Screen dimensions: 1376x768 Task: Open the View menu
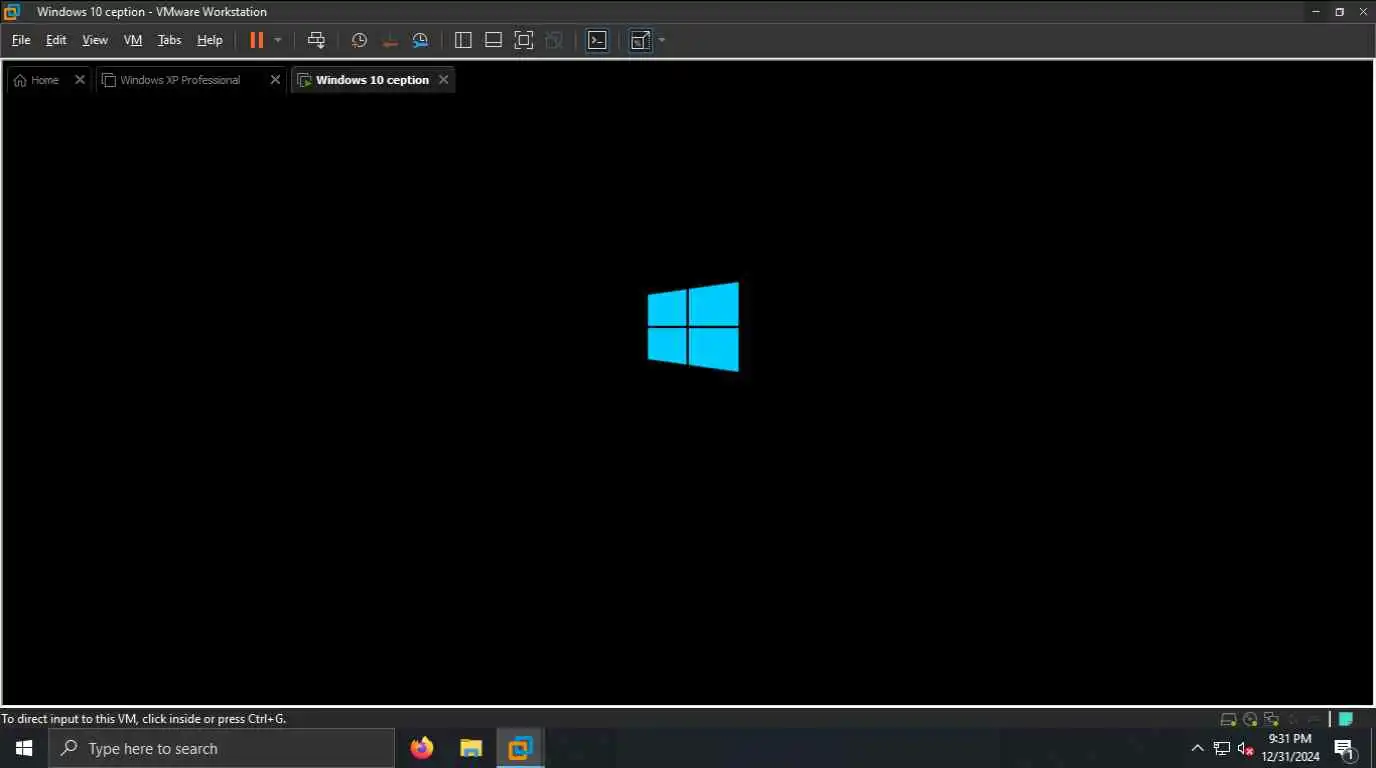[95, 40]
